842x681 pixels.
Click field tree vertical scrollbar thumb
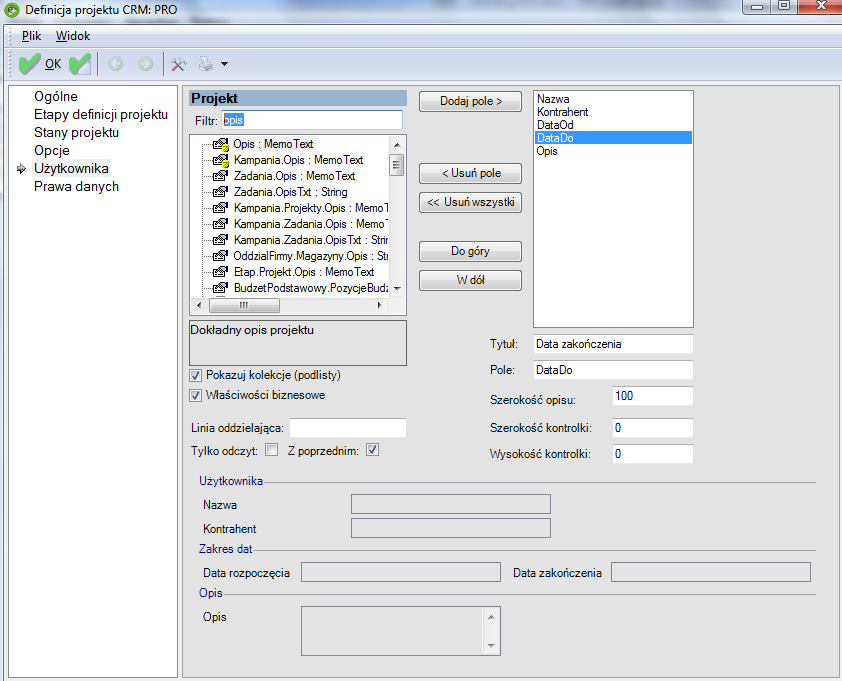pyautogui.click(x=397, y=164)
